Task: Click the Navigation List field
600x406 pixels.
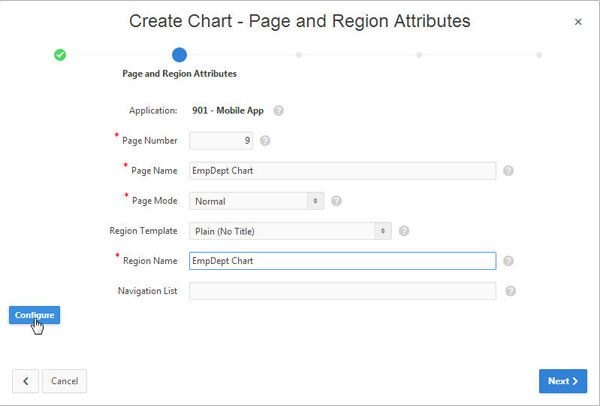Action: pyautogui.click(x=342, y=291)
